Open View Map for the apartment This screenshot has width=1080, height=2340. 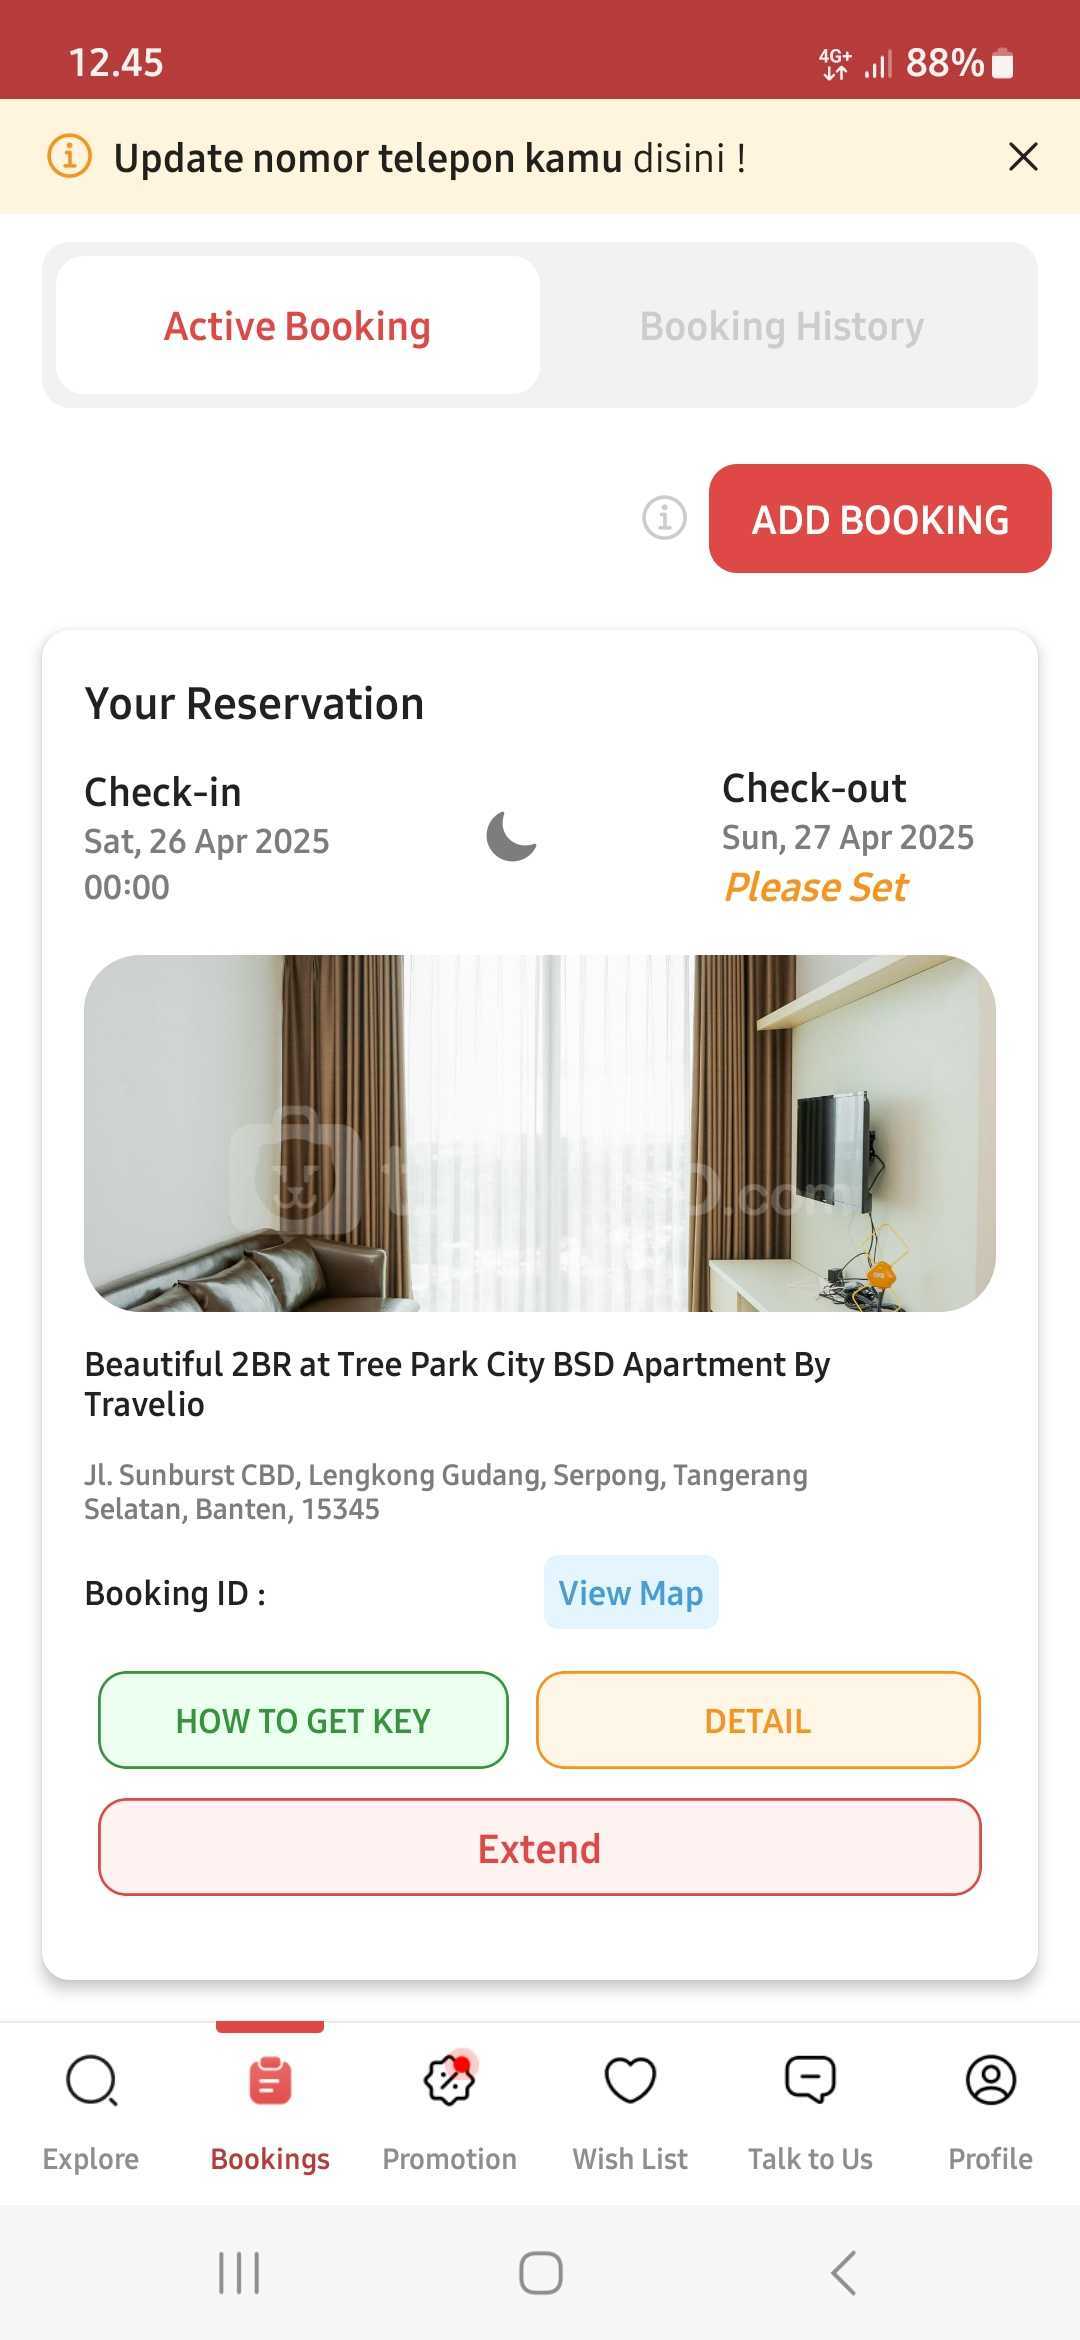coord(631,1592)
